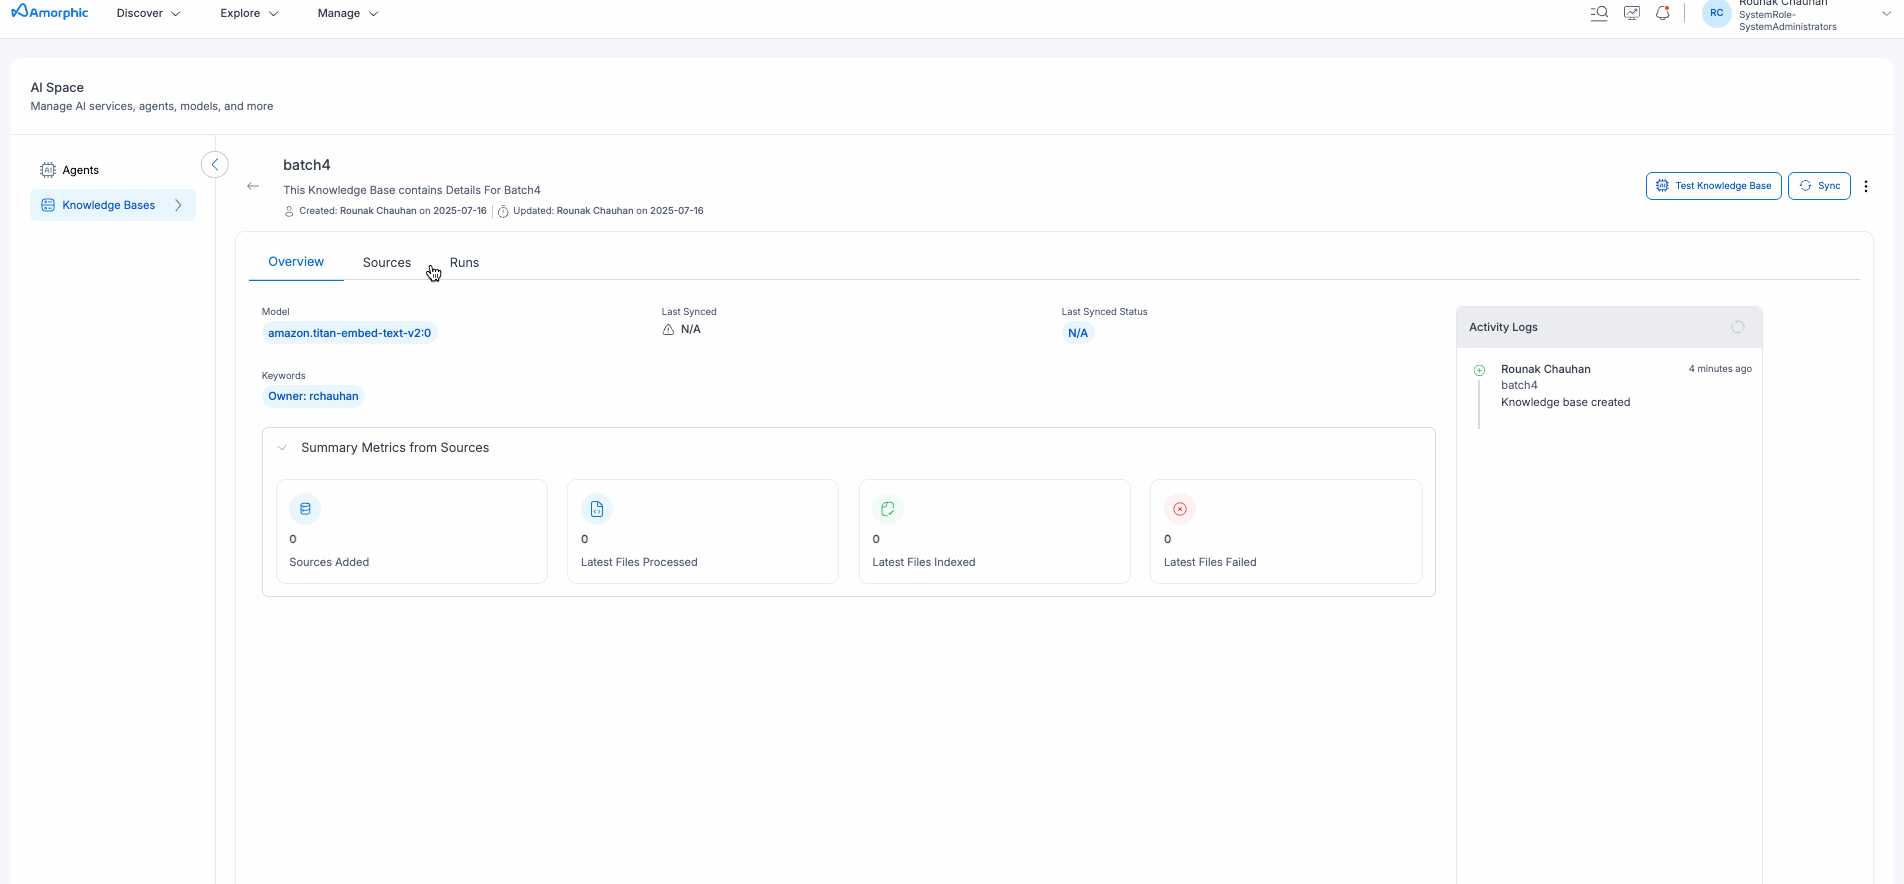1904x884 pixels.
Task: Collapse the Summary Metrics from Sources section
Action: [x=282, y=448]
